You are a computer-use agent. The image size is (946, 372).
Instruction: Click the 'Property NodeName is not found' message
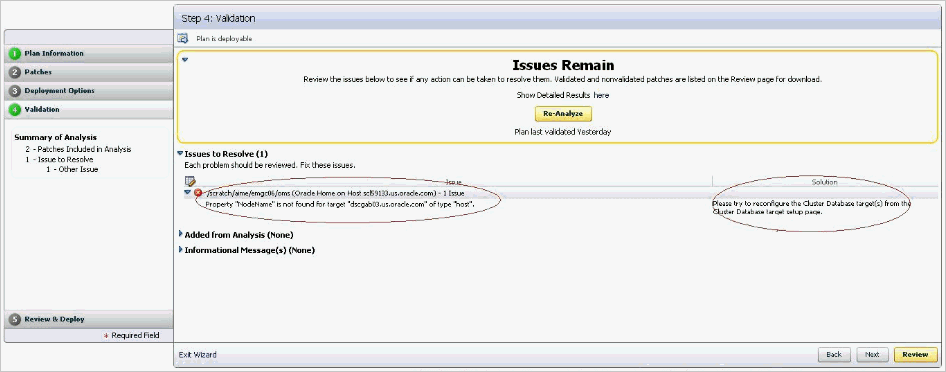click(340, 204)
